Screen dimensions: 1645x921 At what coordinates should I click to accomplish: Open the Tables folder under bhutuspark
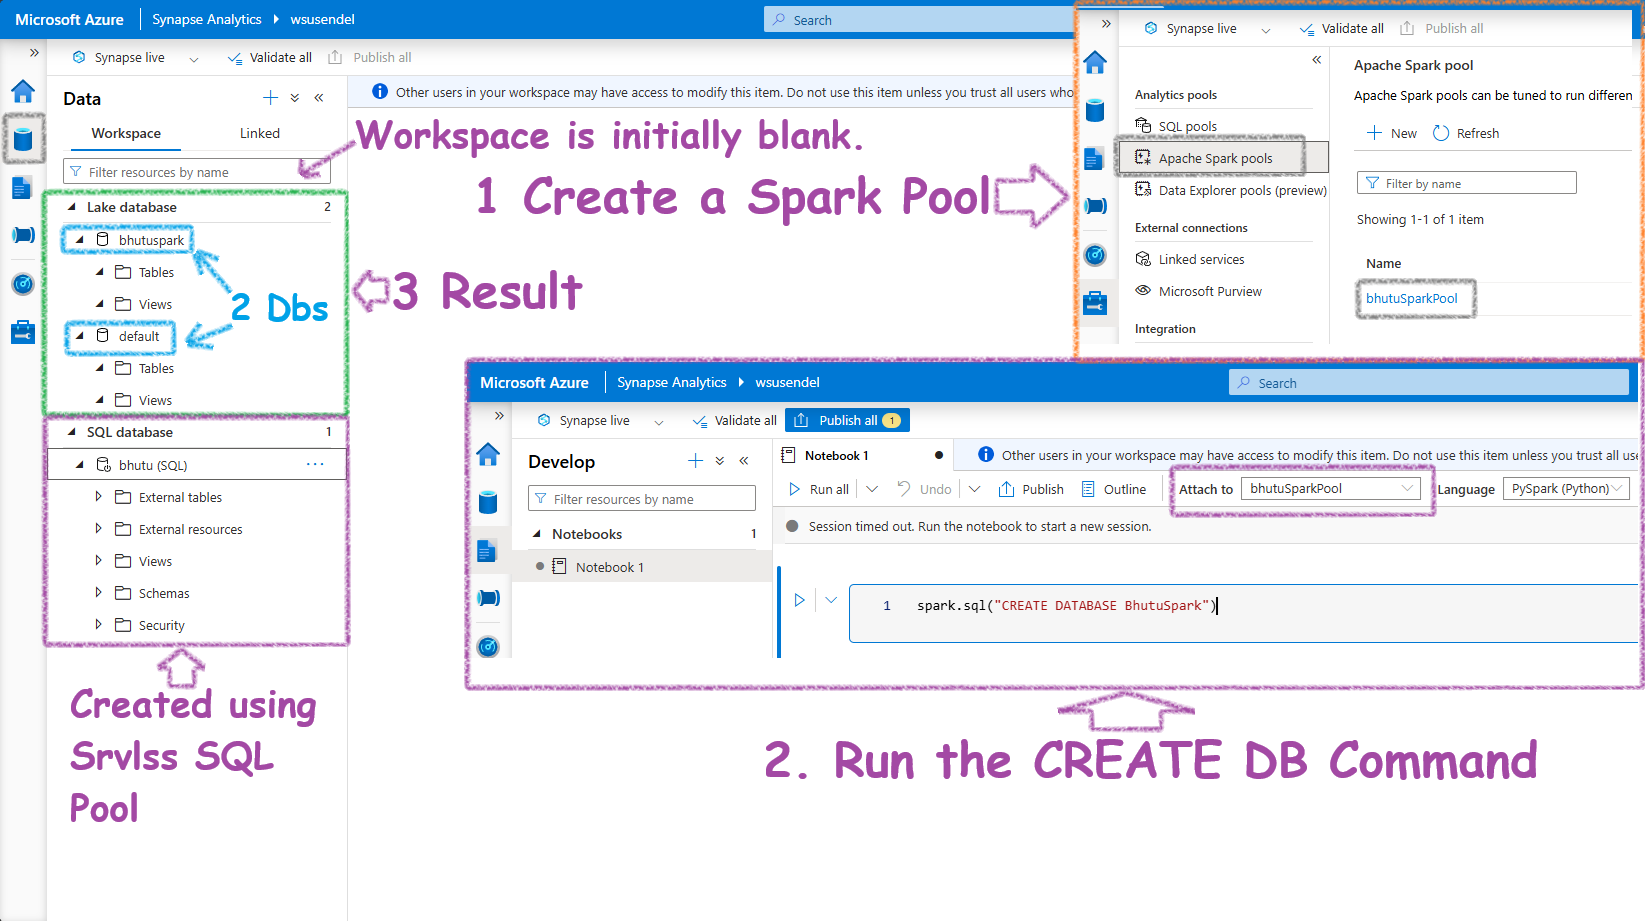[156, 272]
